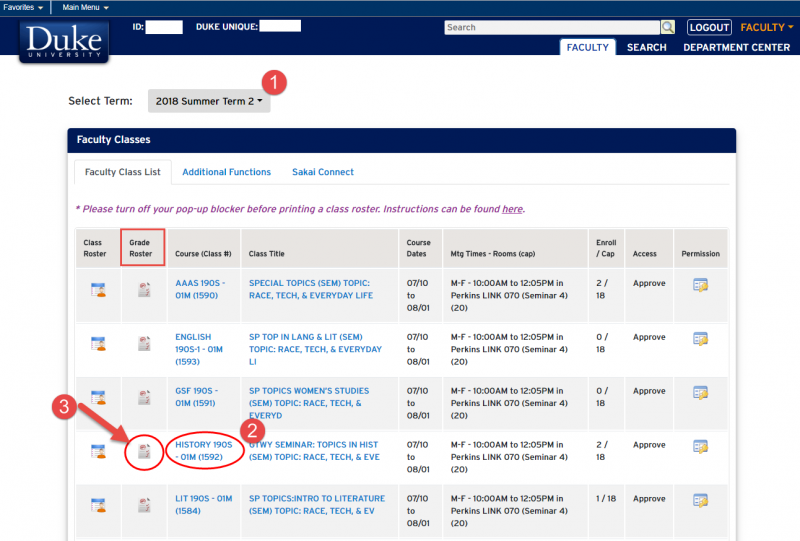800x541 pixels.
Task: Open class roster icon for GSF 190S
Action: pos(98,398)
